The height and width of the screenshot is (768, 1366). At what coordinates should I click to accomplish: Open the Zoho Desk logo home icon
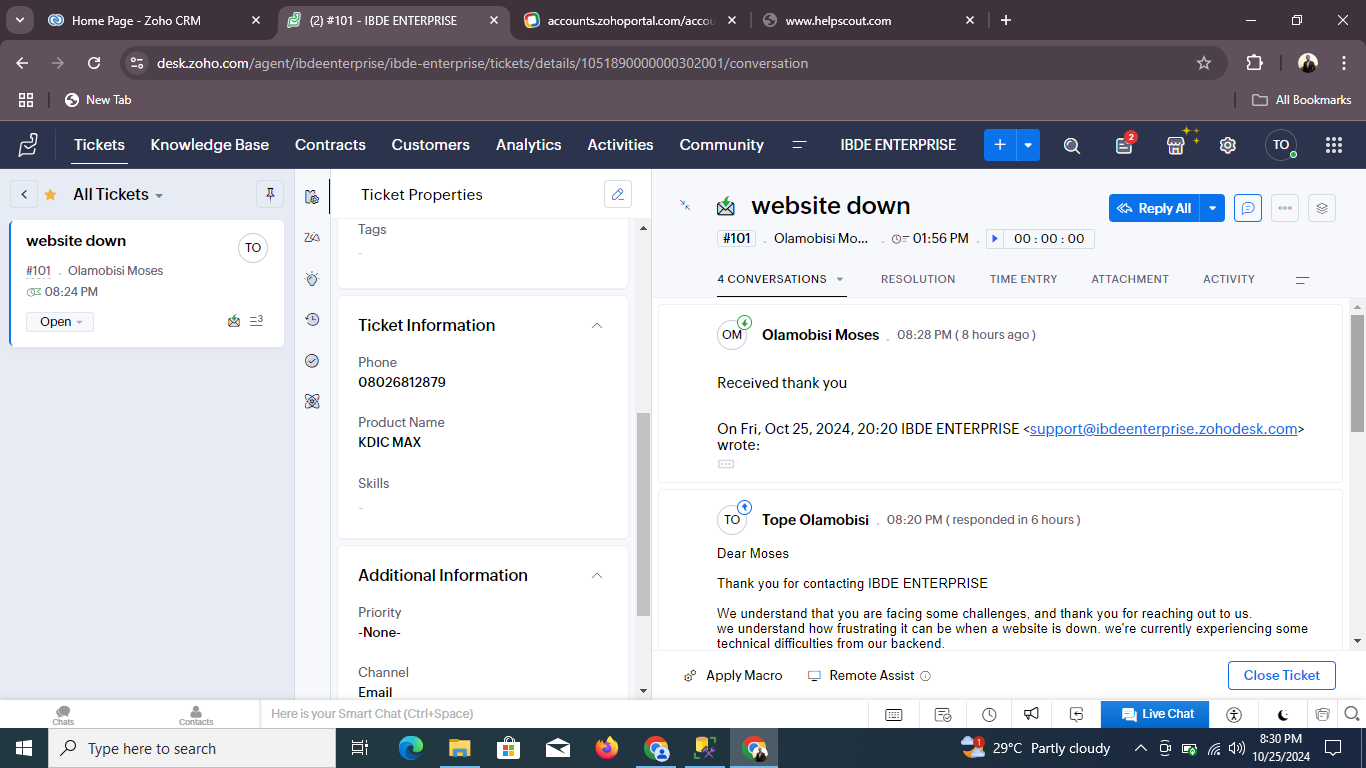click(x=28, y=145)
